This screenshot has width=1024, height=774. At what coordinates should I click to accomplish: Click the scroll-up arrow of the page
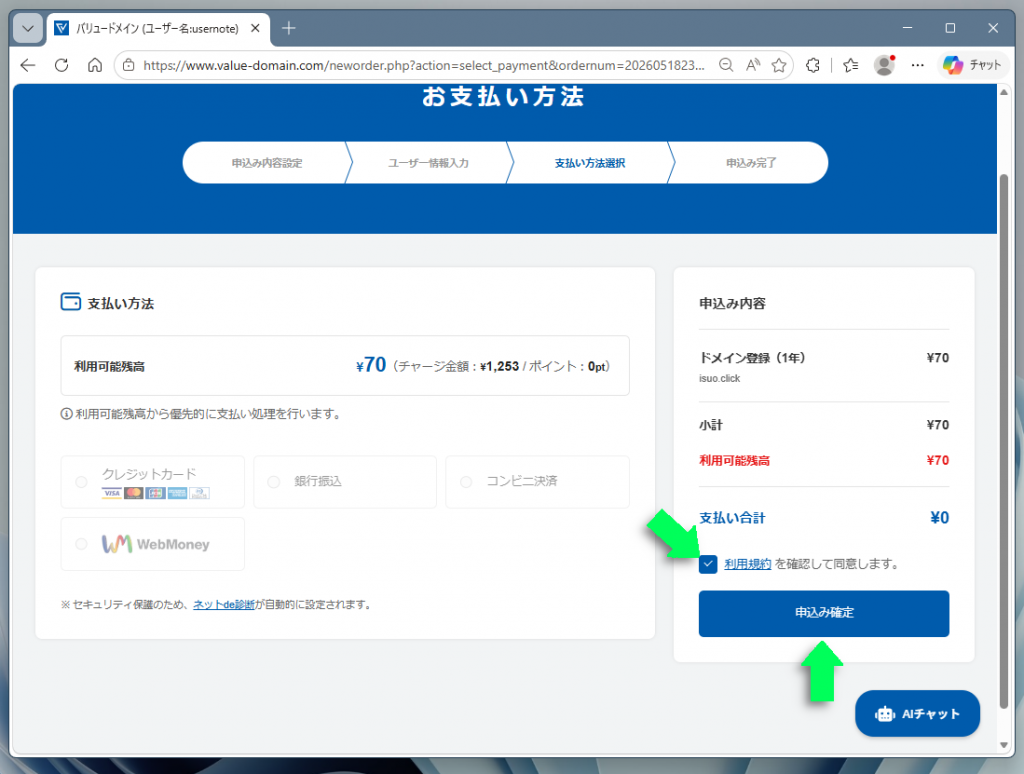click(1004, 92)
